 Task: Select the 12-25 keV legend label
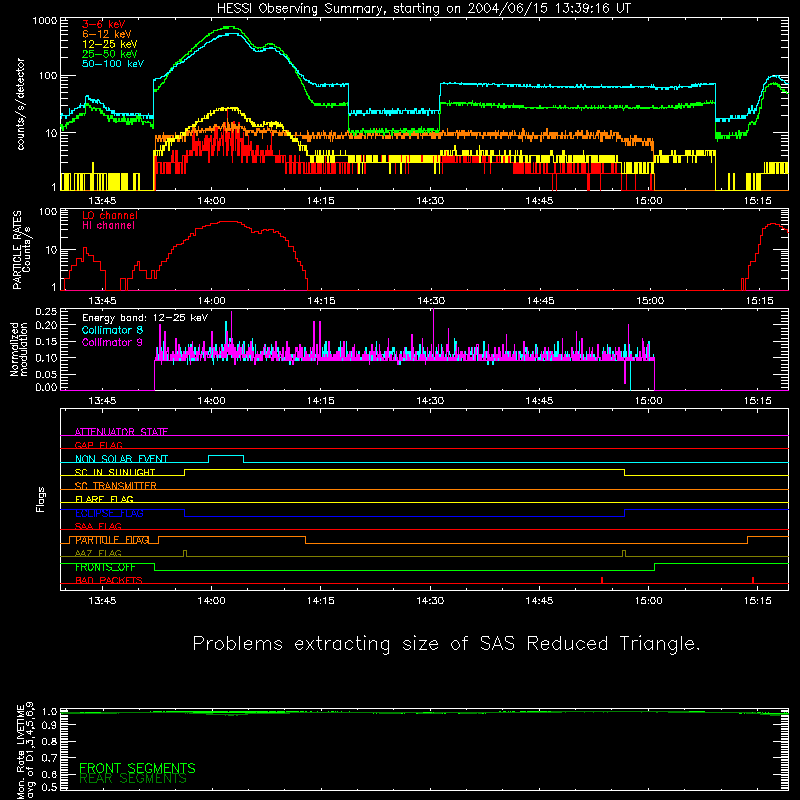109,44
